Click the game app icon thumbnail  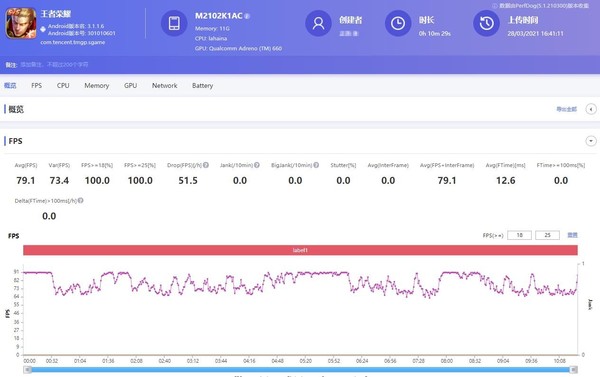click(x=21, y=23)
